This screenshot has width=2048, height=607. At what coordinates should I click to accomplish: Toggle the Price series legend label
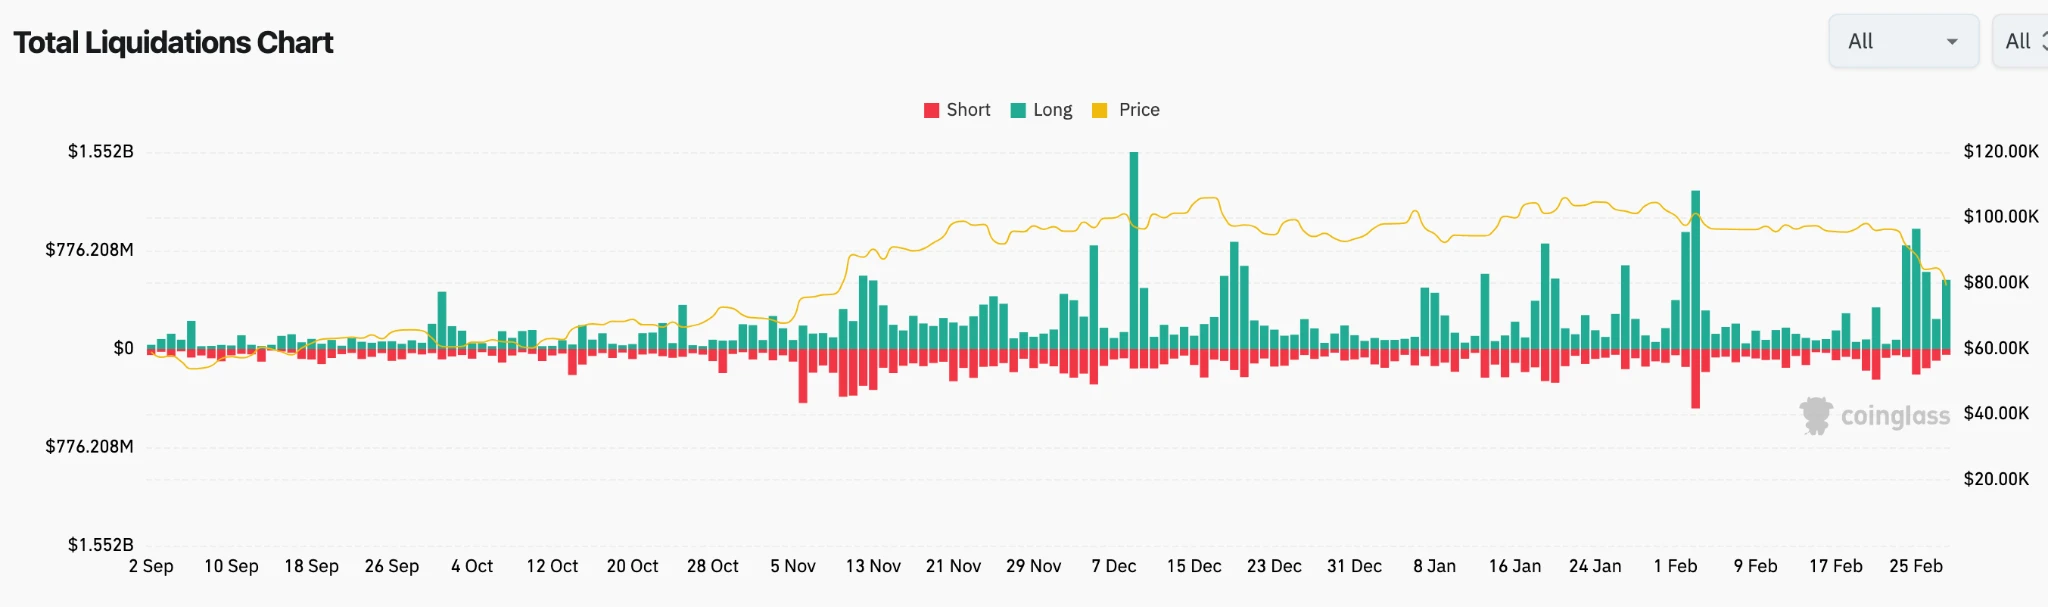1139,110
